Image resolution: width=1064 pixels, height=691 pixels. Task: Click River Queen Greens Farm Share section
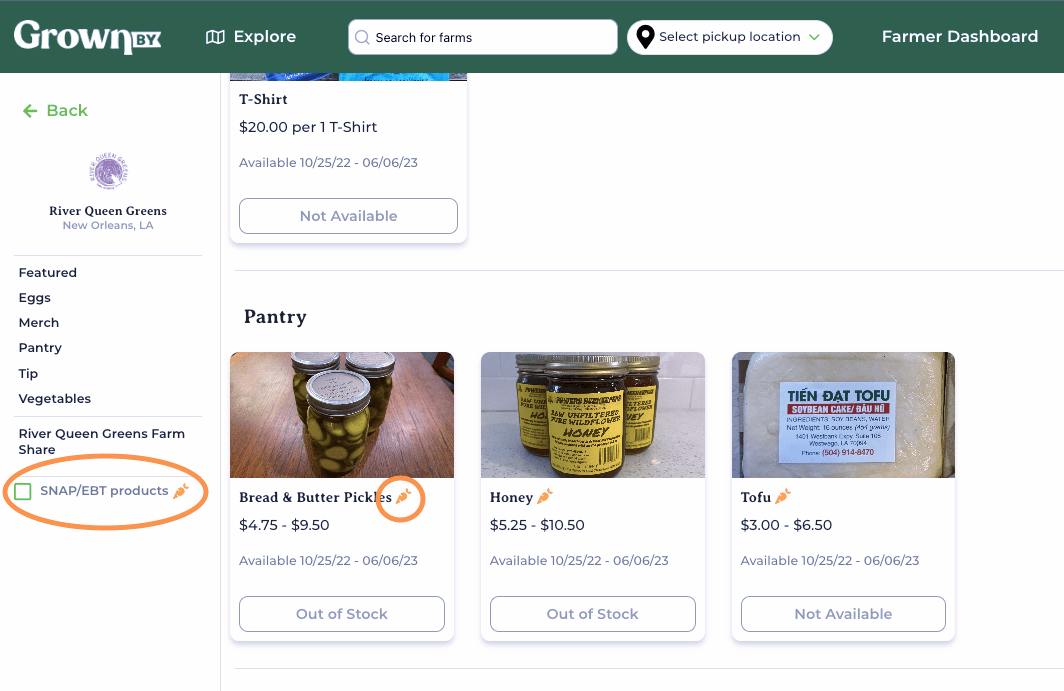[102, 441]
